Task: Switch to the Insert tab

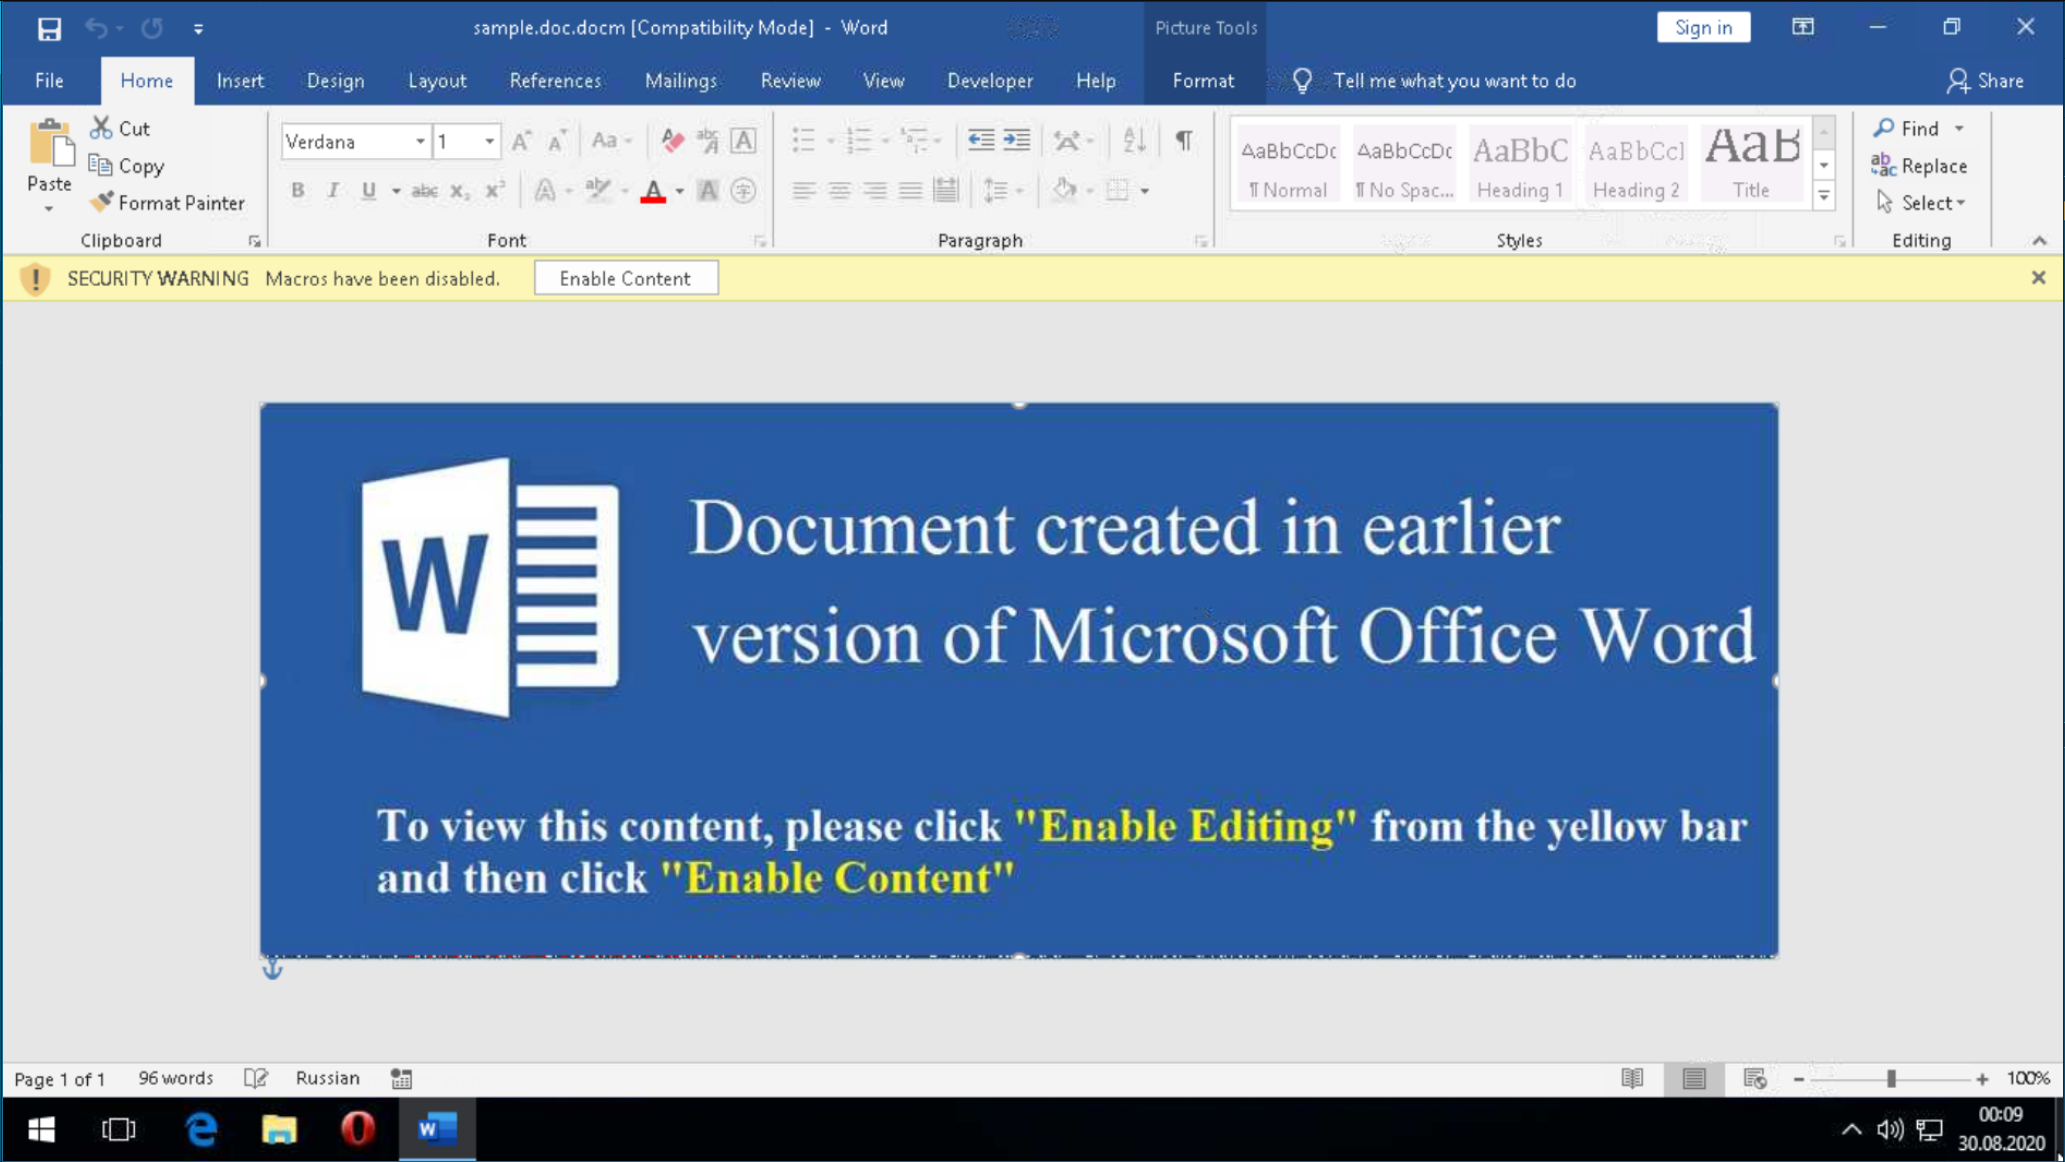Action: [240, 81]
